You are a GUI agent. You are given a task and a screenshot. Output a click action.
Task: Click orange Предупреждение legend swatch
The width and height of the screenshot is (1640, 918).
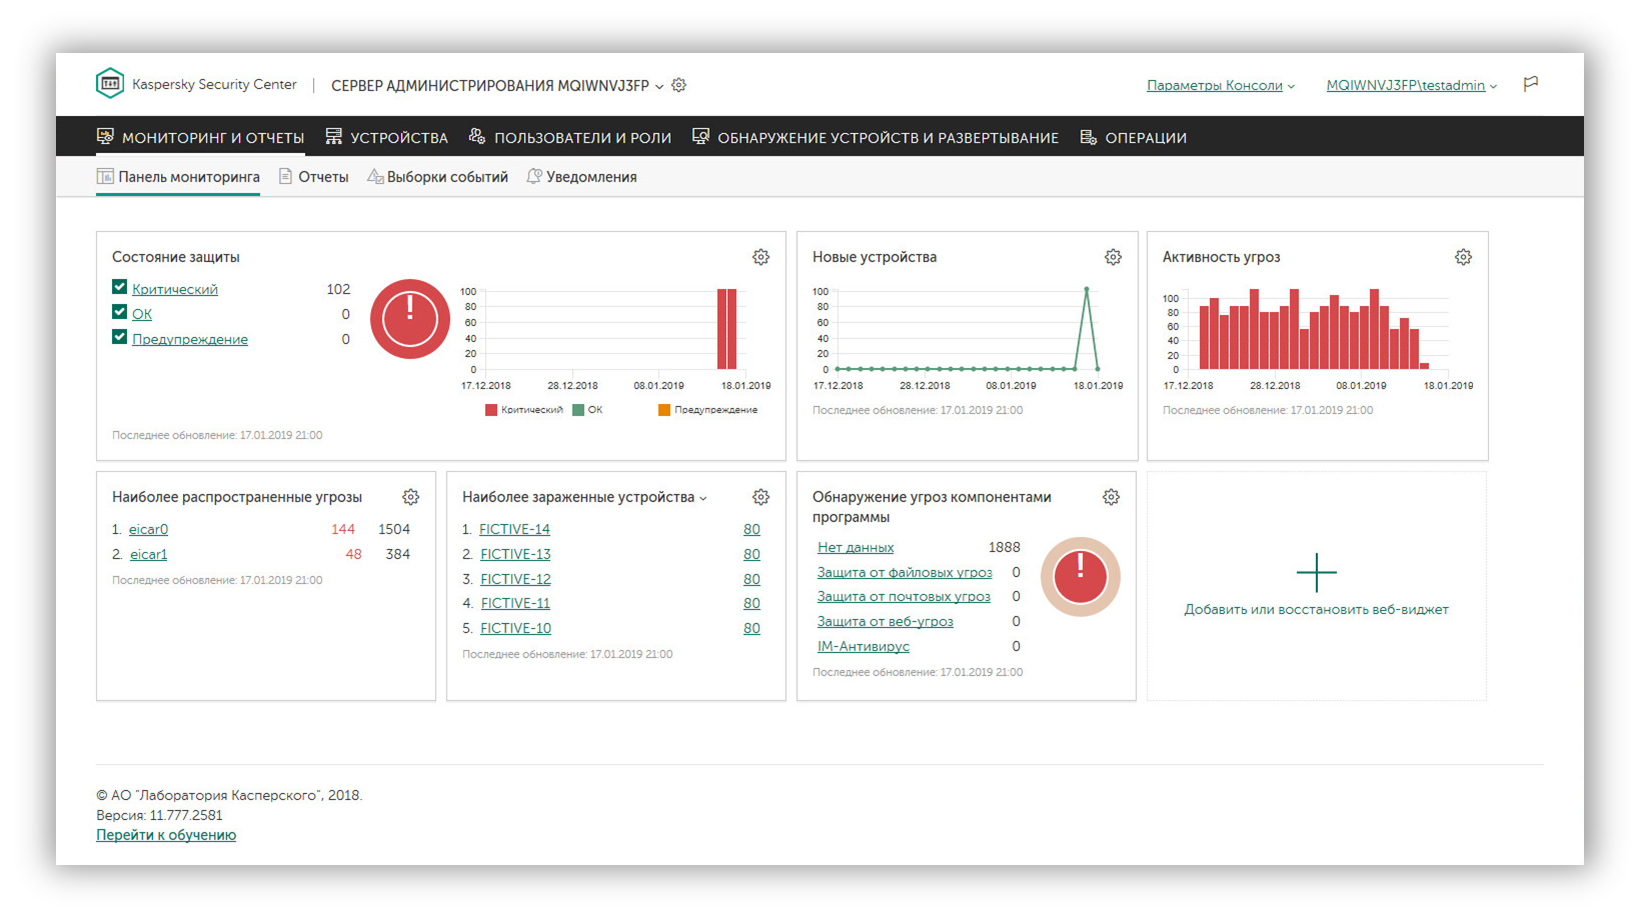click(664, 410)
